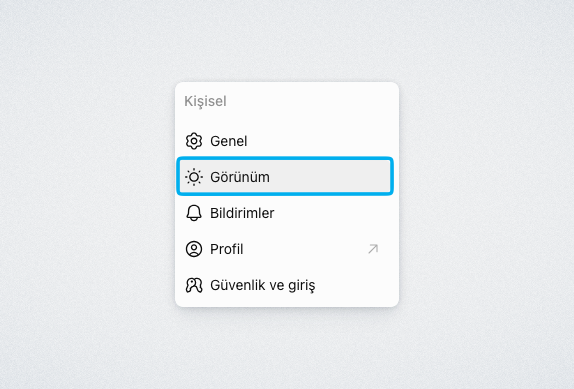Screen dimensions: 574x389
Task: Go to Güvenlik ve giriş settings
Action: (285, 285)
